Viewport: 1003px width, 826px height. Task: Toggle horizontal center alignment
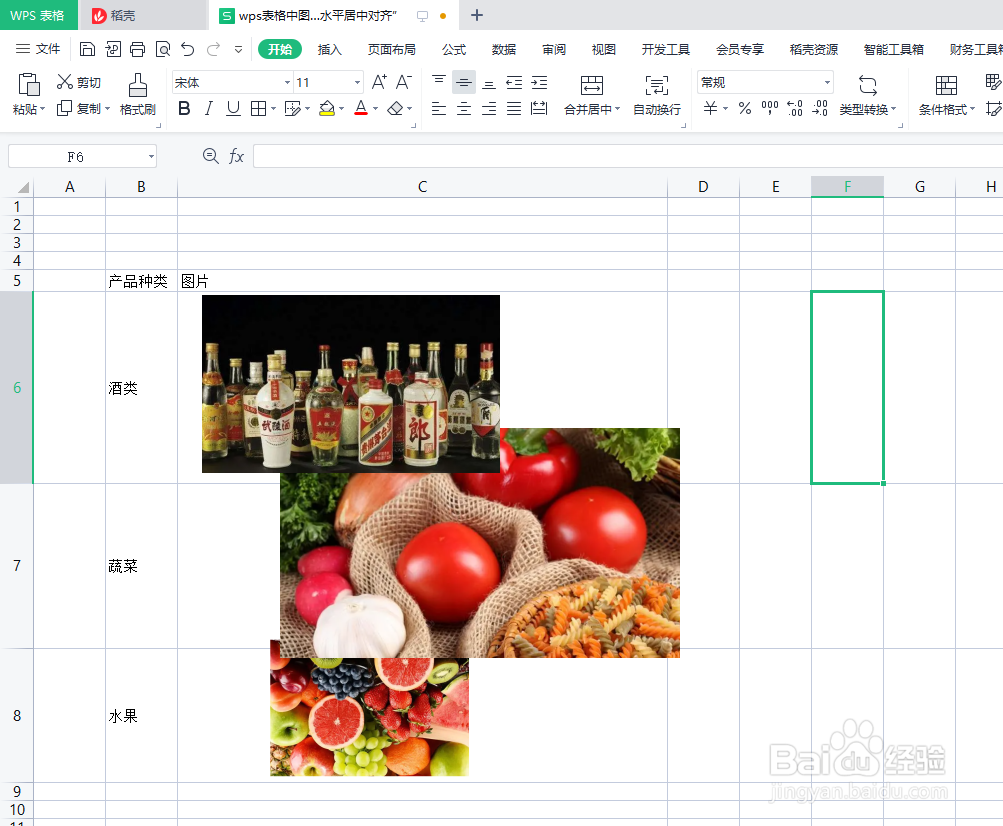[x=464, y=108]
